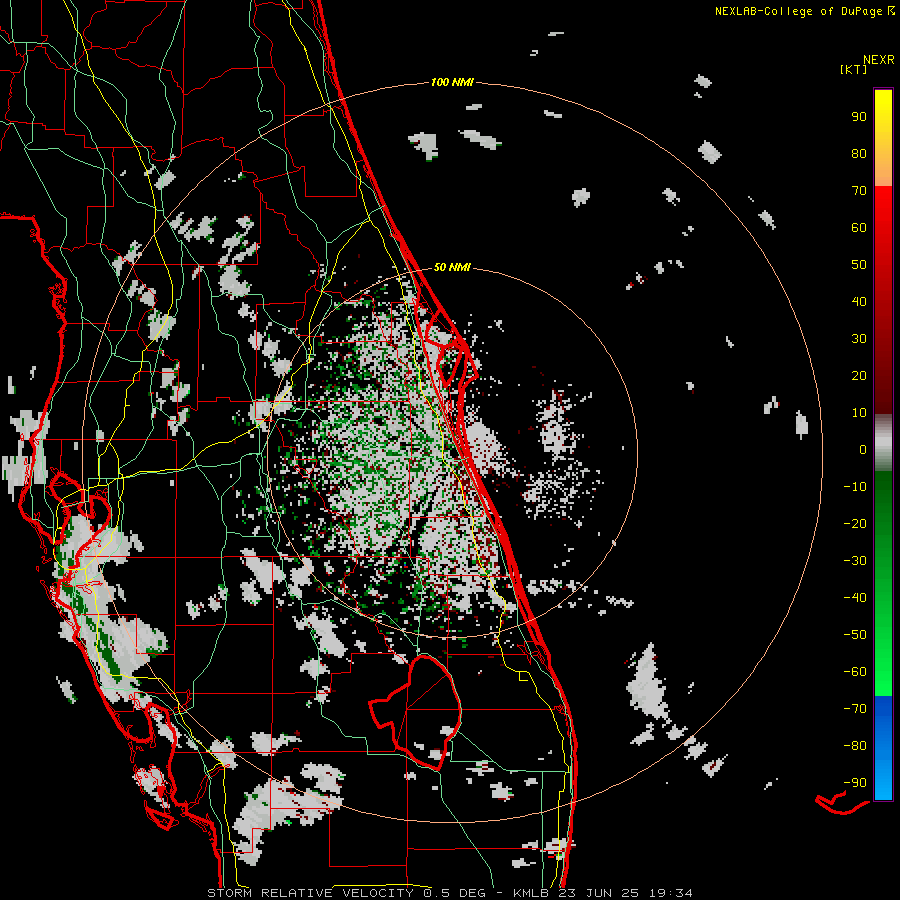Click the -30 value on the velocity scale
Screen dimensions: 900x900
(x=855, y=561)
